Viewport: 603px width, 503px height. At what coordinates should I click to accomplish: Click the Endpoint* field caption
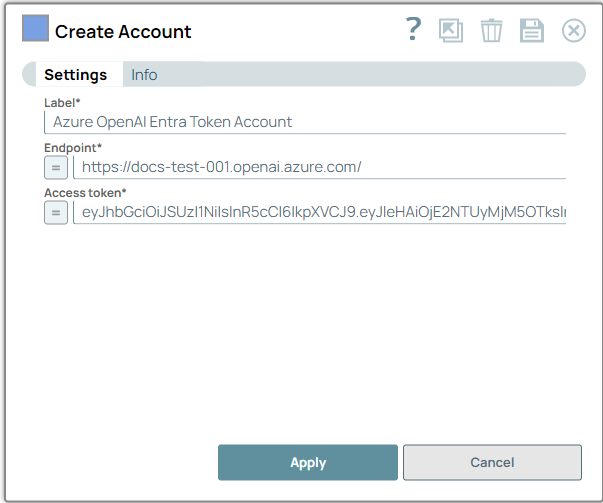(73, 148)
